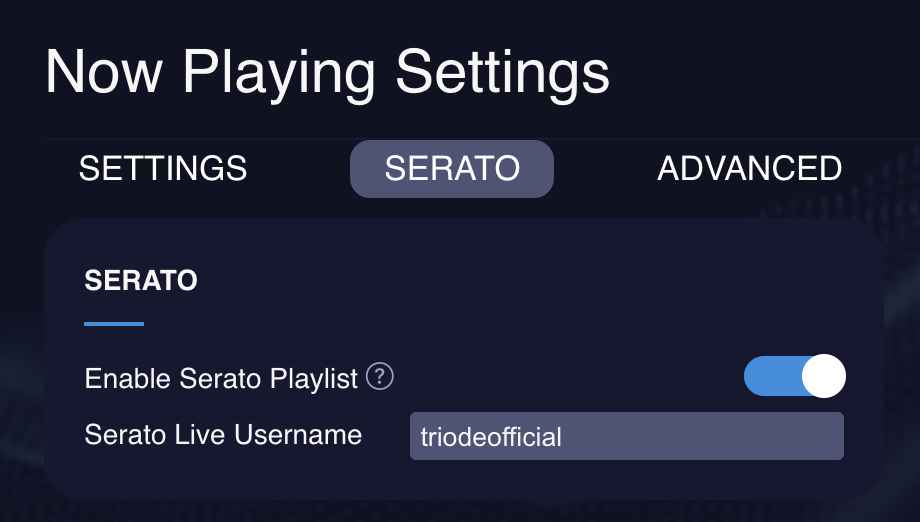Select the highlighted SERATO tab
The image size is (920, 522).
coord(452,169)
